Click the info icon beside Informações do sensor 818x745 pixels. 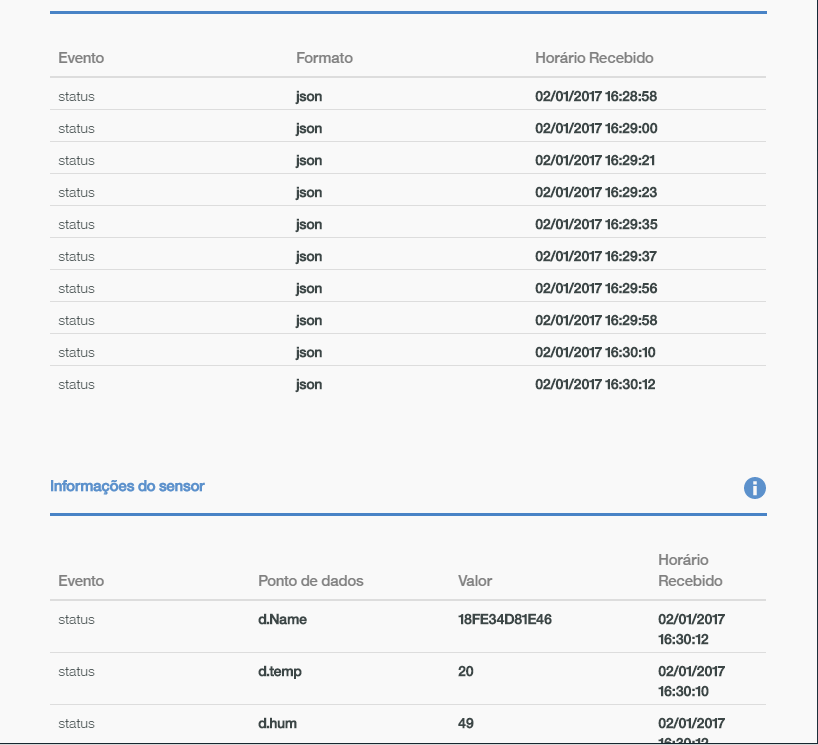(754, 488)
